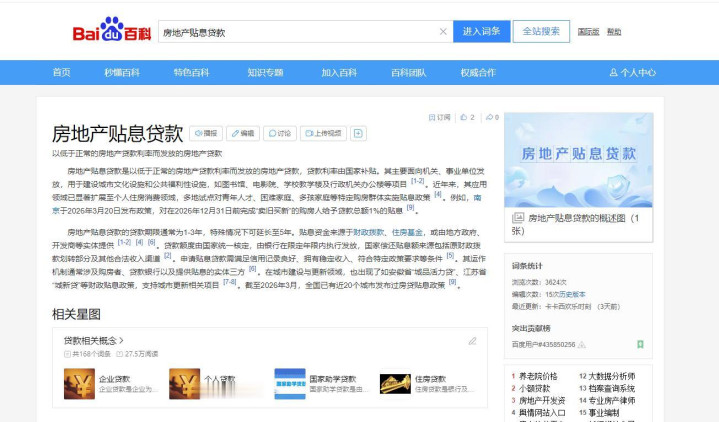
Task: Click the 全站搜索 button
Action: [541, 32]
